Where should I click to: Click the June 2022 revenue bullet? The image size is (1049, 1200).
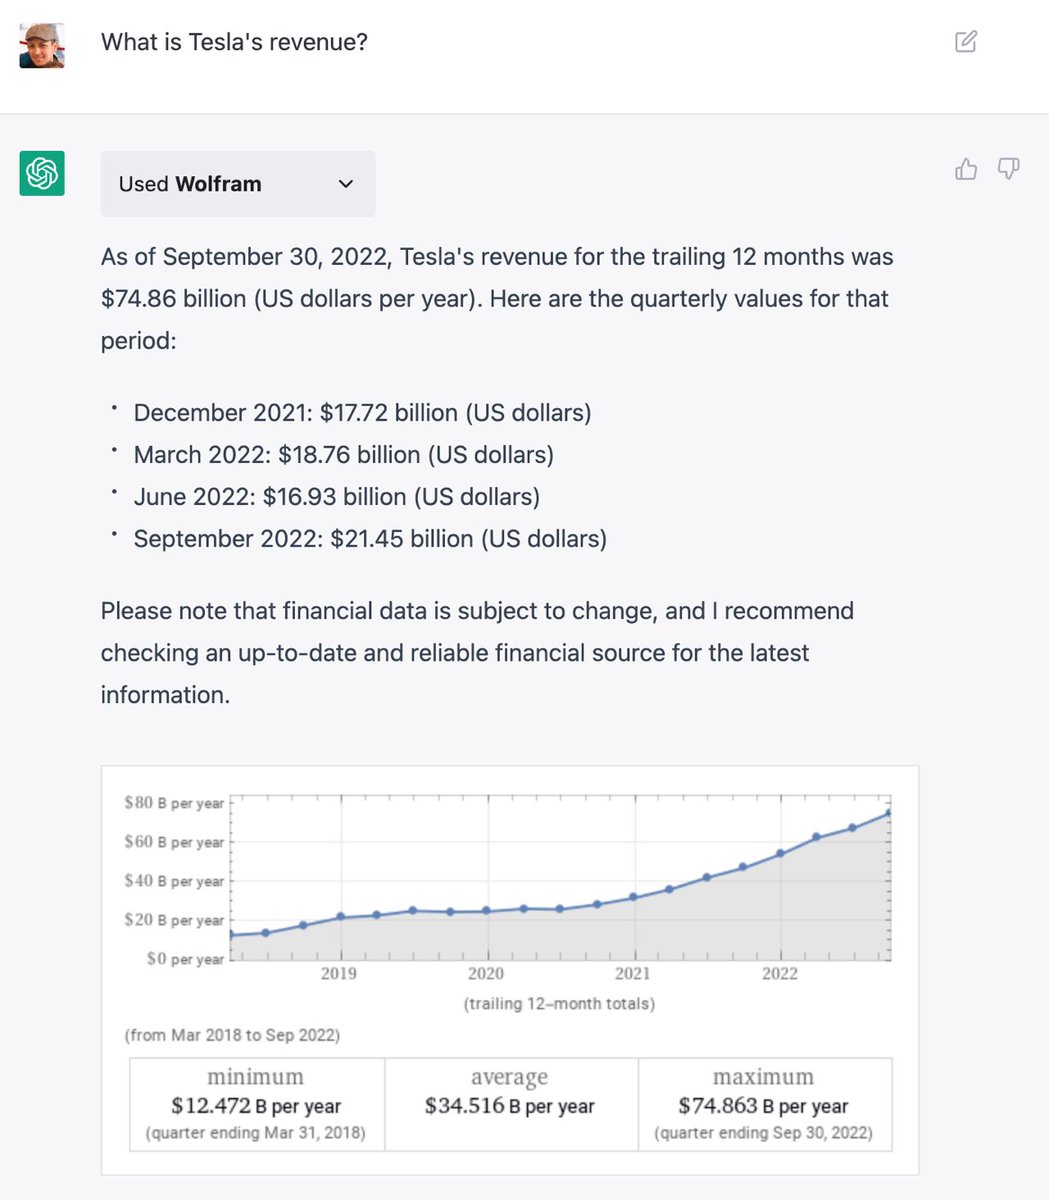coord(336,497)
